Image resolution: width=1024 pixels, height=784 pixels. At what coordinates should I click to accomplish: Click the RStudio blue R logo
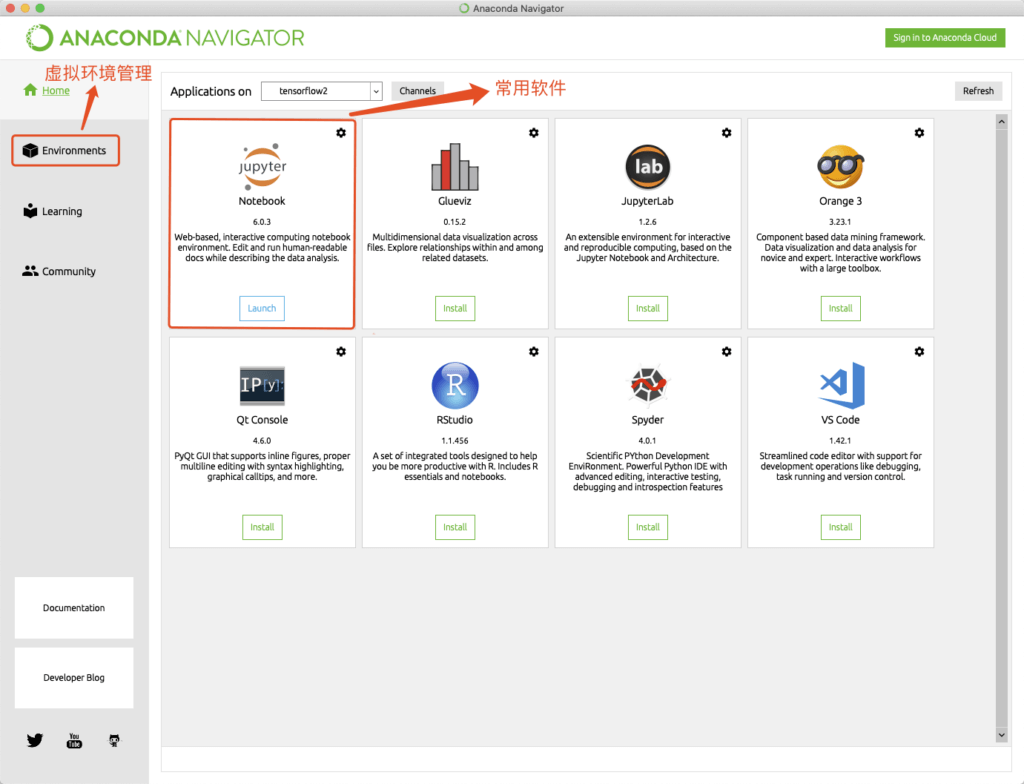coord(455,385)
